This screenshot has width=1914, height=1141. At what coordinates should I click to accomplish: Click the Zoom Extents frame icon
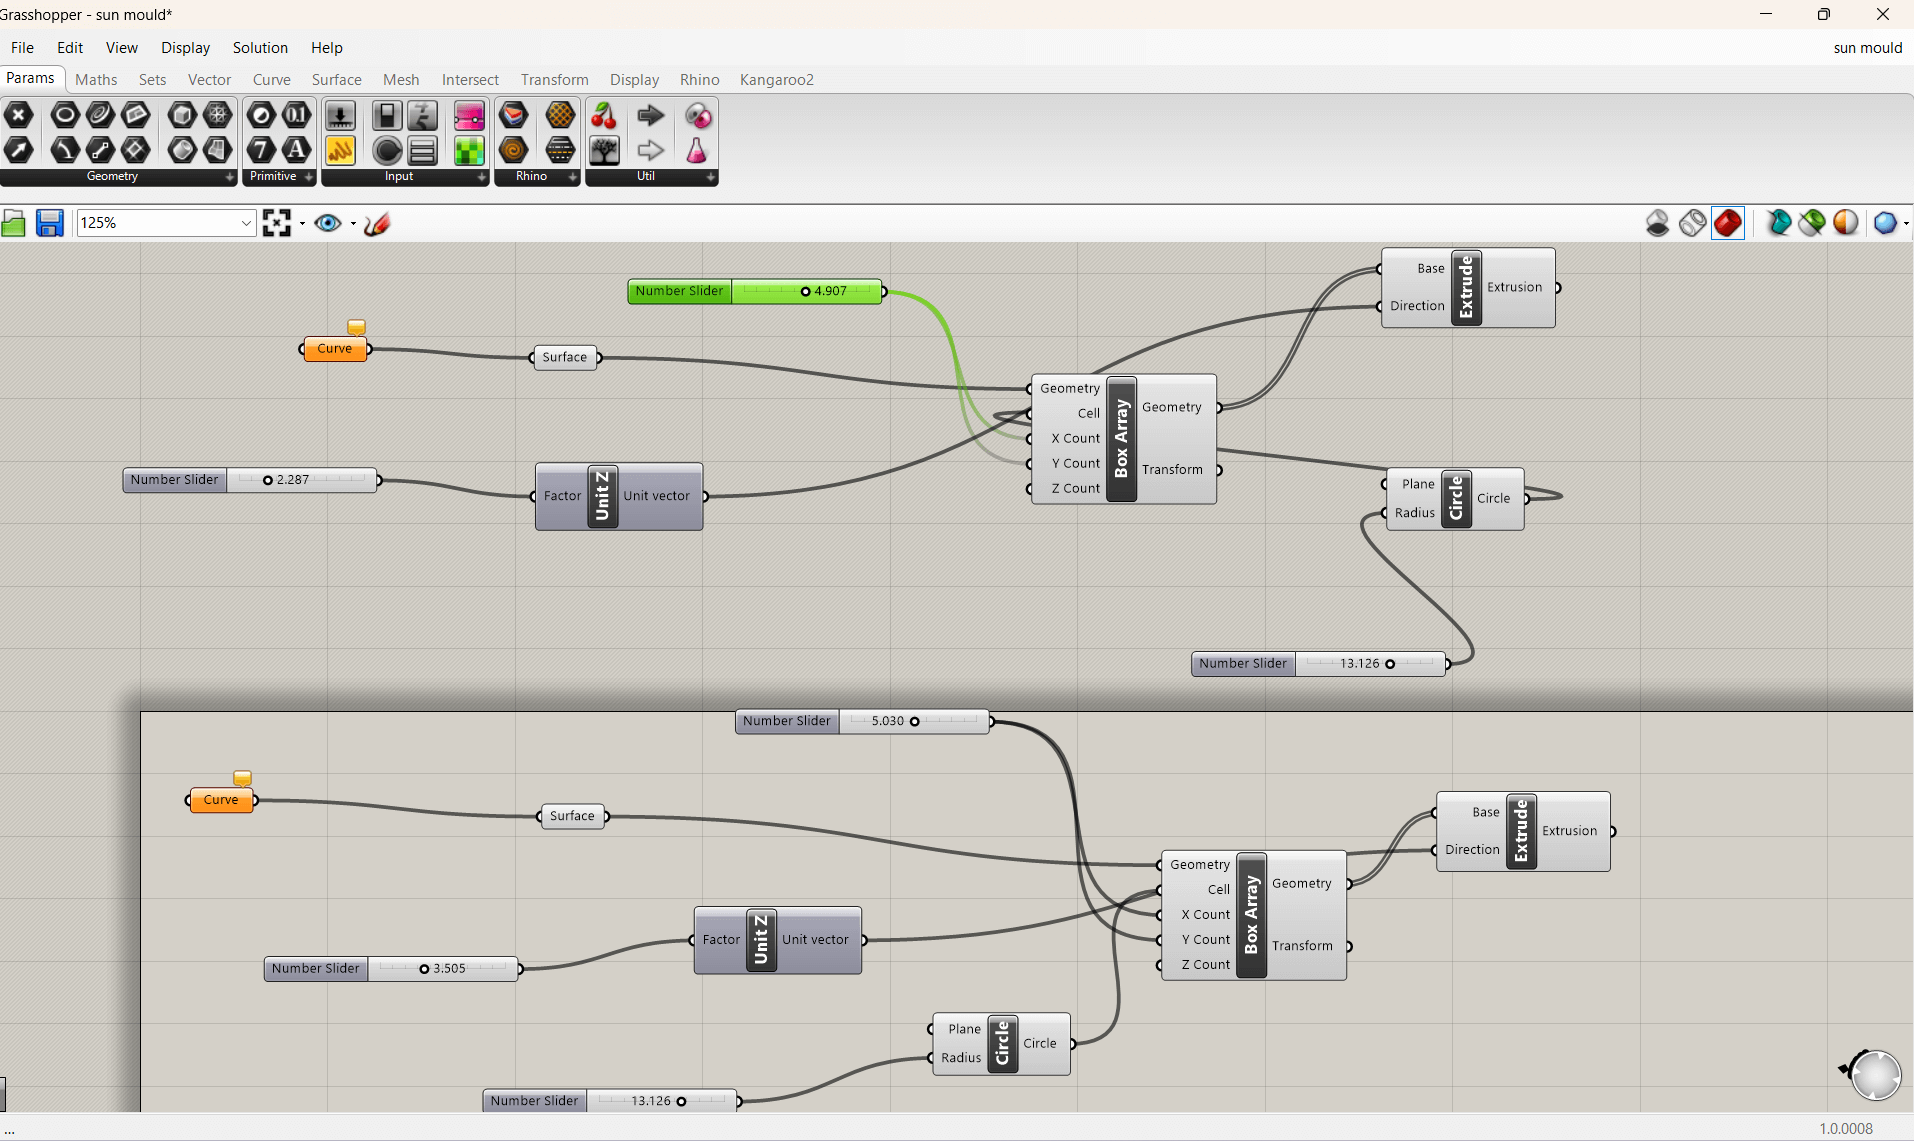click(277, 223)
